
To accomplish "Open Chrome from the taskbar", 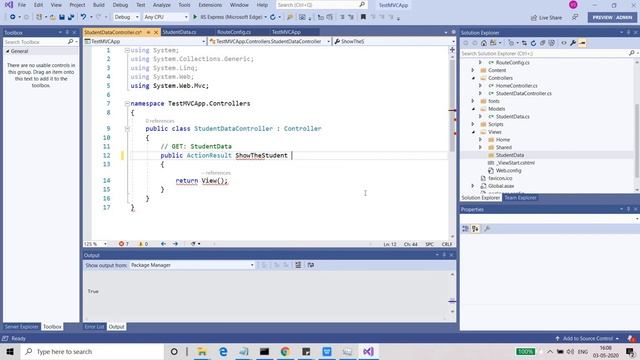I will pyautogui.click(x=285, y=351).
